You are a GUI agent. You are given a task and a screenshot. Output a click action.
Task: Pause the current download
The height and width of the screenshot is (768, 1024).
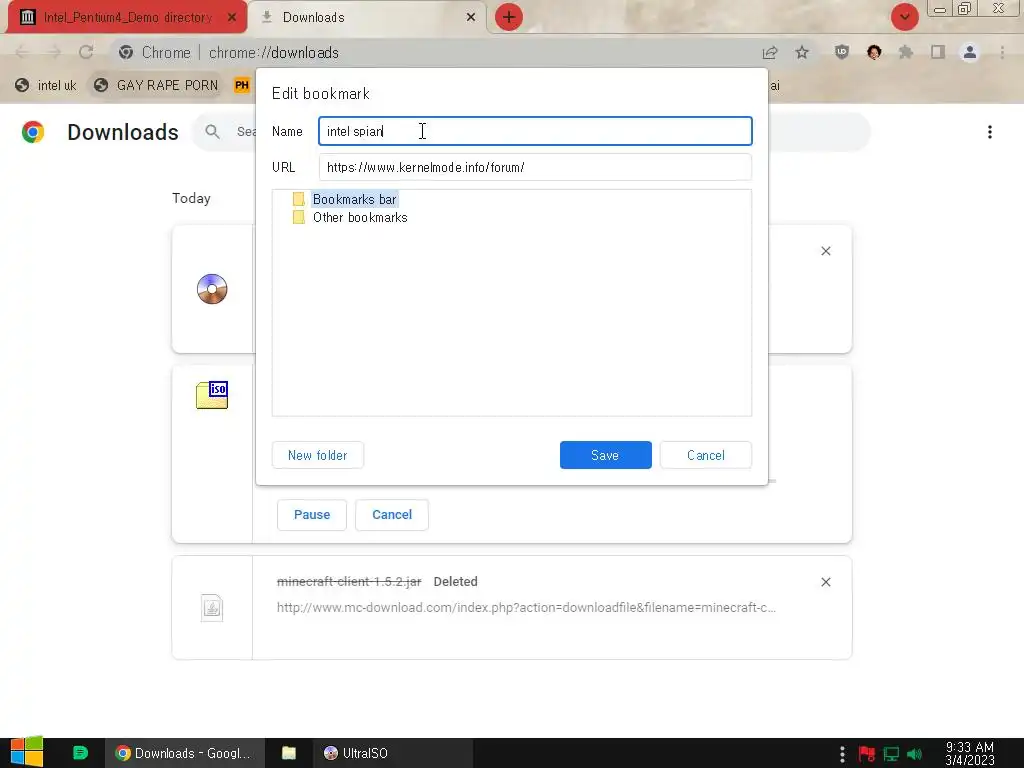click(312, 515)
